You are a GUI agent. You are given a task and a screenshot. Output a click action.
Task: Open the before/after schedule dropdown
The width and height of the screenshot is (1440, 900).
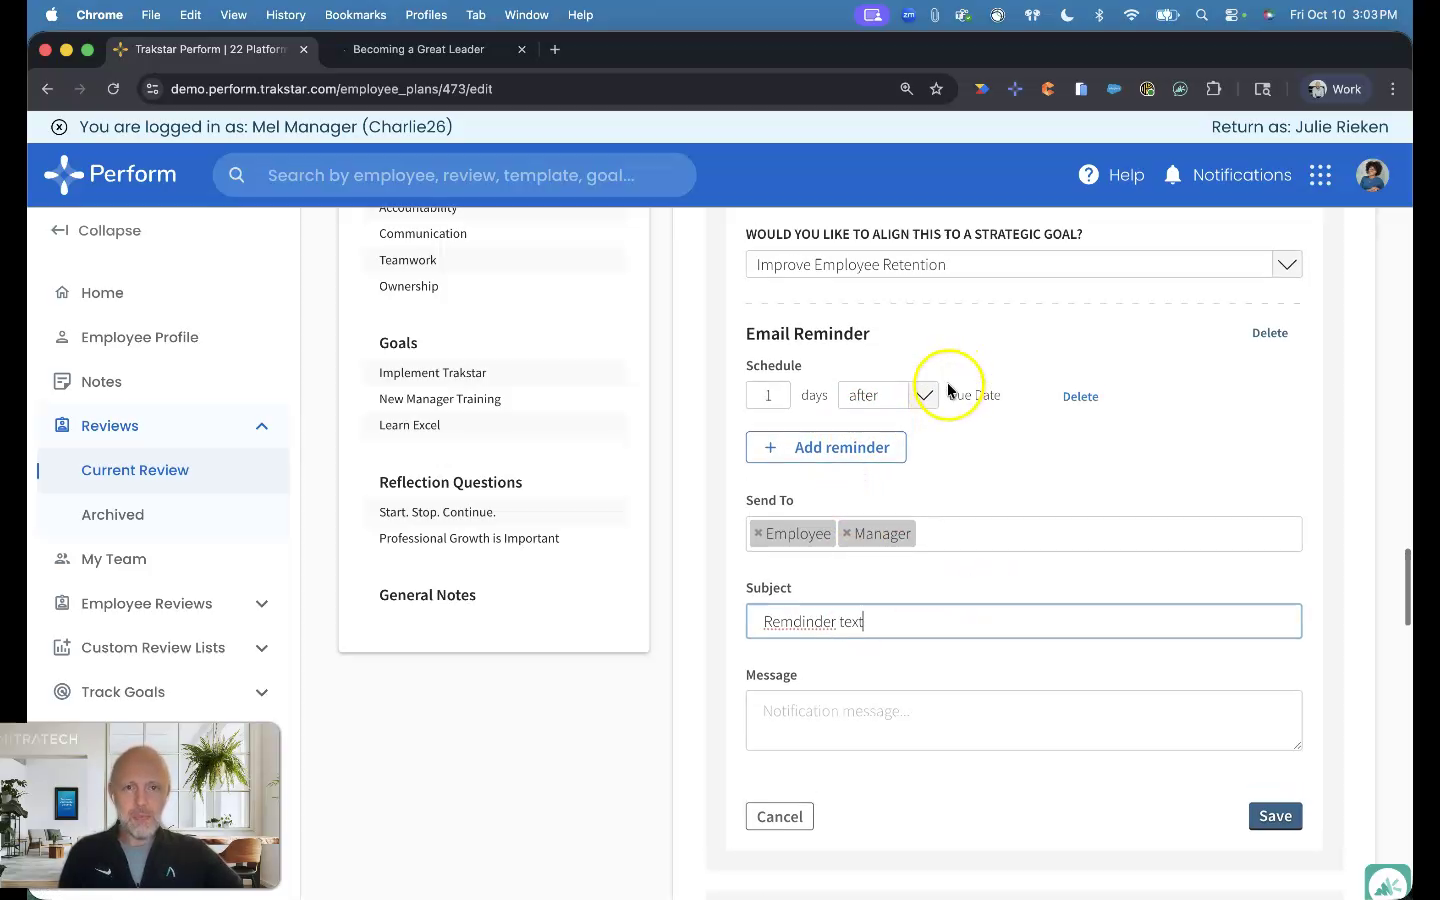pyautogui.click(x=924, y=395)
